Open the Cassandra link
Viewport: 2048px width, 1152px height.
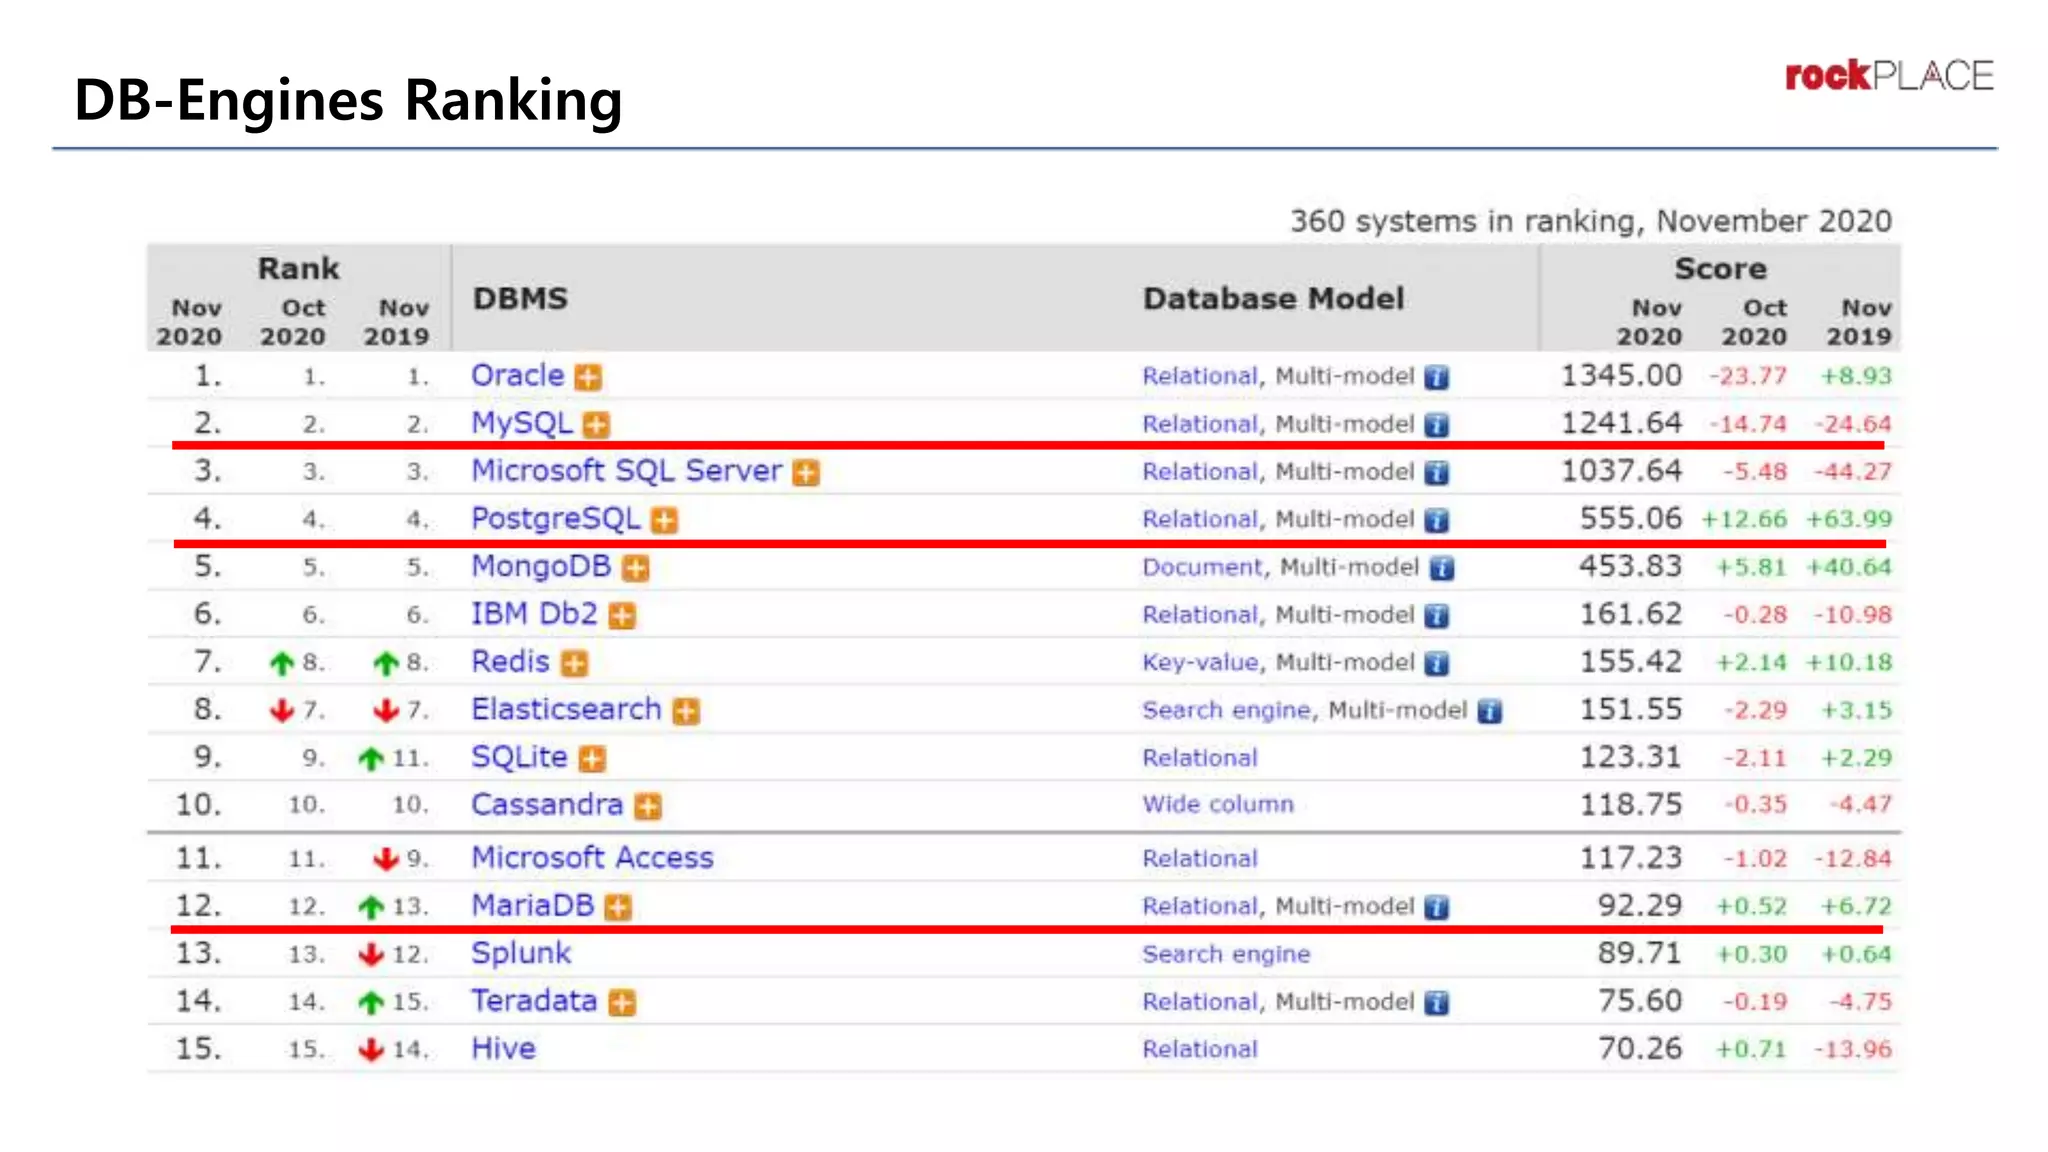[x=547, y=804]
